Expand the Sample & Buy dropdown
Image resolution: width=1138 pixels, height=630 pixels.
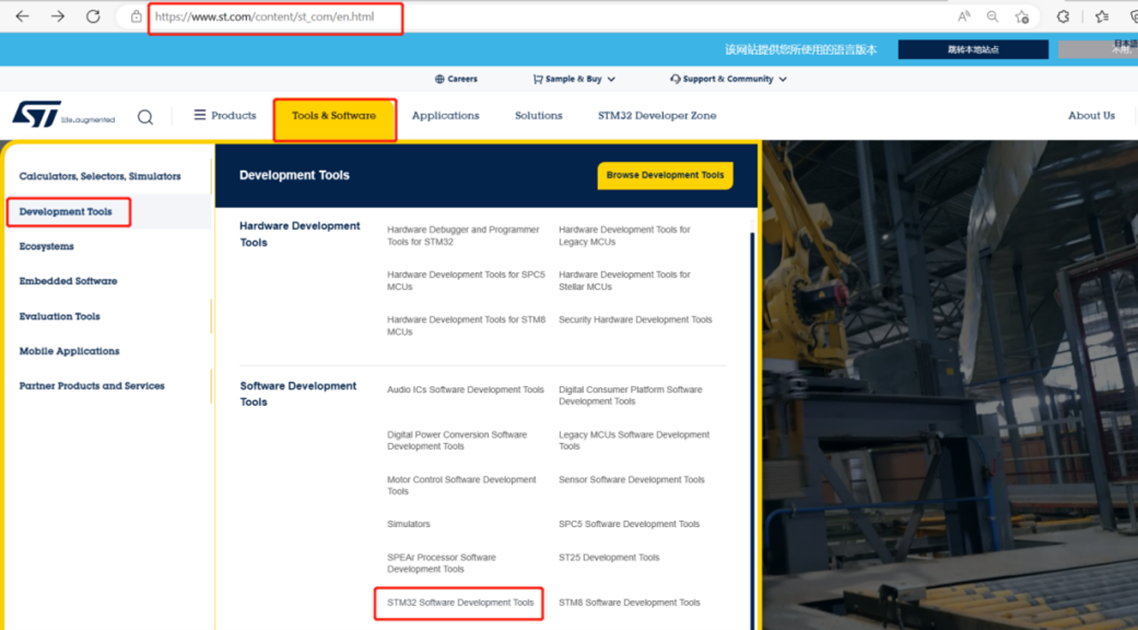click(574, 79)
